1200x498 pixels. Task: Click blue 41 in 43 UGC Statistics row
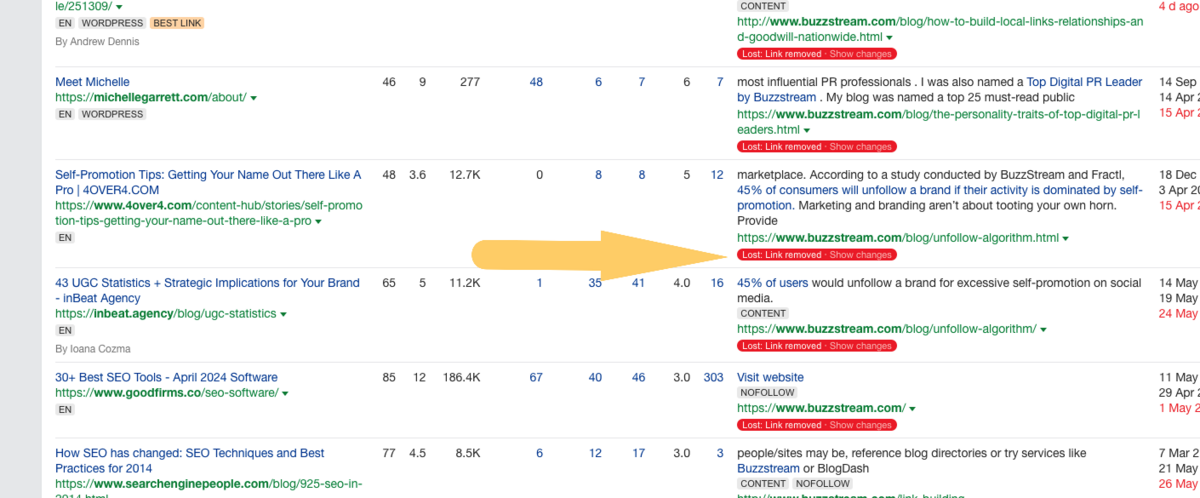(638, 283)
